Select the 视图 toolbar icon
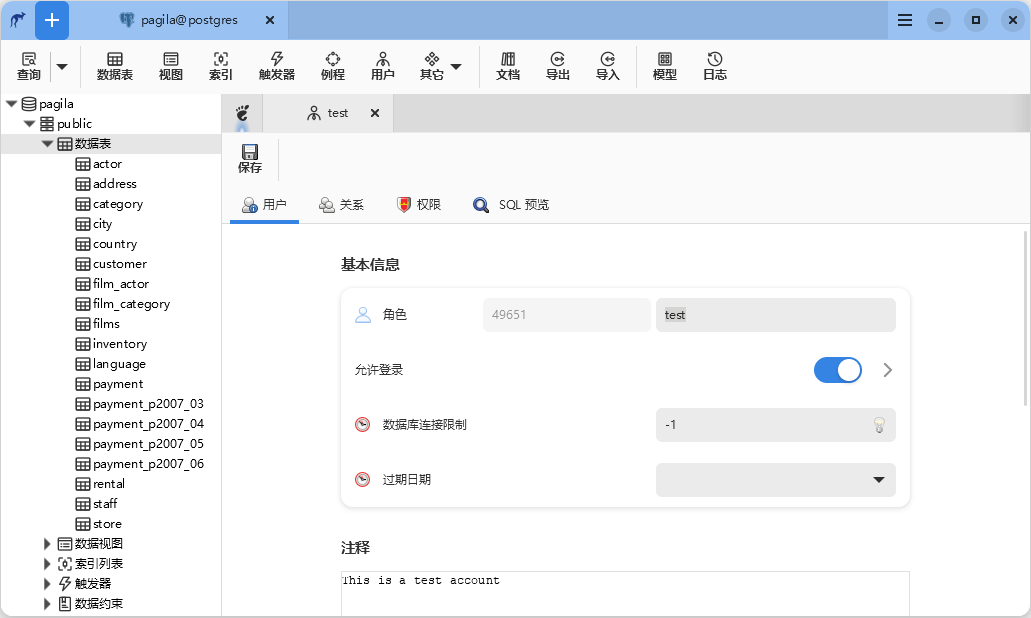The height and width of the screenshot is (618, 1031). (170, 65)
